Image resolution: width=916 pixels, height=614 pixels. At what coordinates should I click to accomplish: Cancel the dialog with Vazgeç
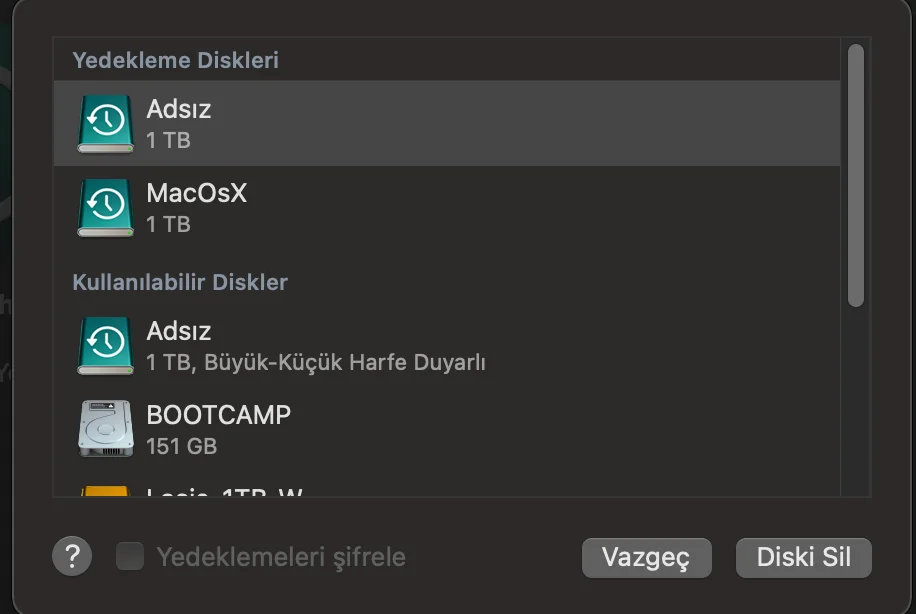[647, 557]
